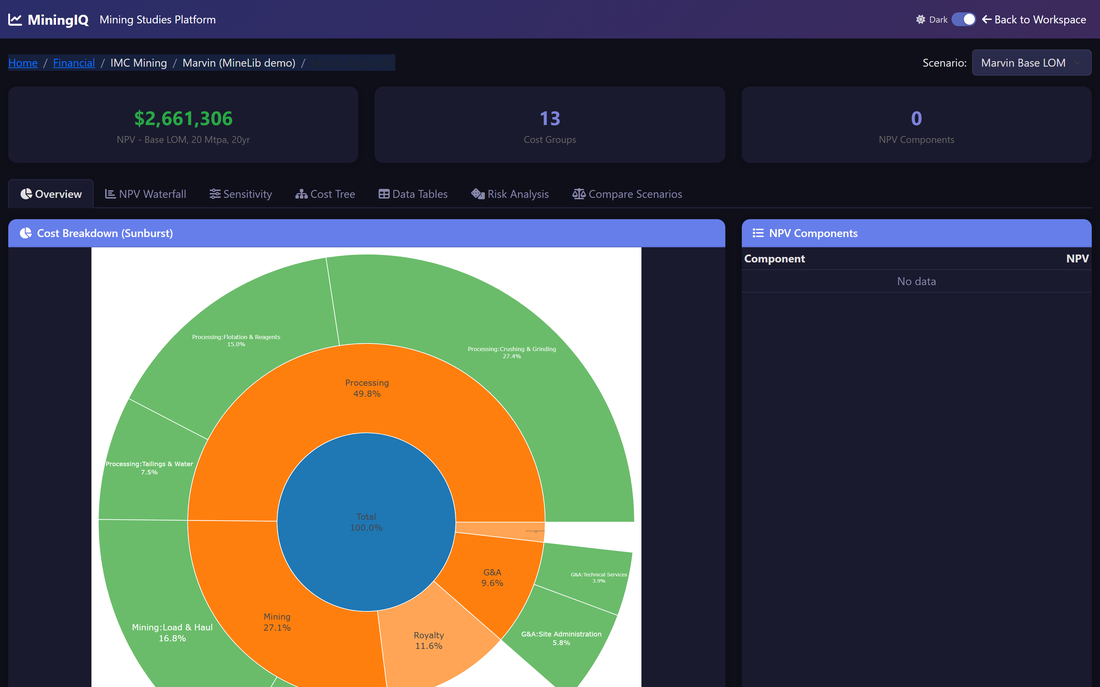
Task: Click the Cost Breakdown (Sunburst) header title
Action: coord(105,233)
